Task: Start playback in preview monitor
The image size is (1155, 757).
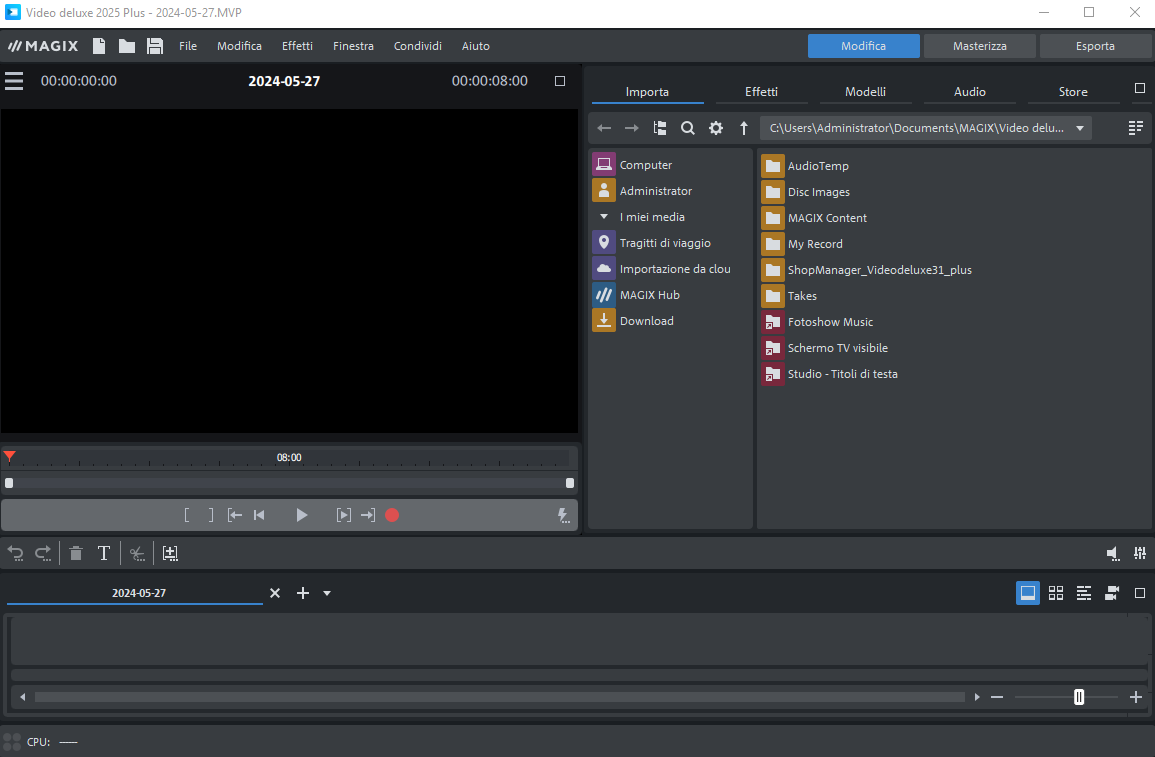Action: 301,515
